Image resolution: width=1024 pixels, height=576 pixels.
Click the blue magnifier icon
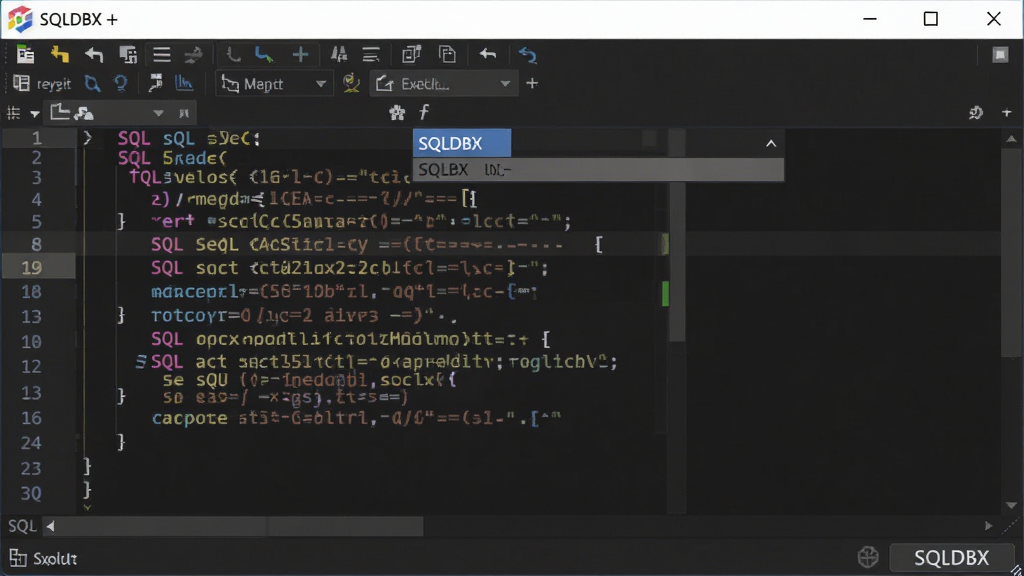(x=93, y=84)
